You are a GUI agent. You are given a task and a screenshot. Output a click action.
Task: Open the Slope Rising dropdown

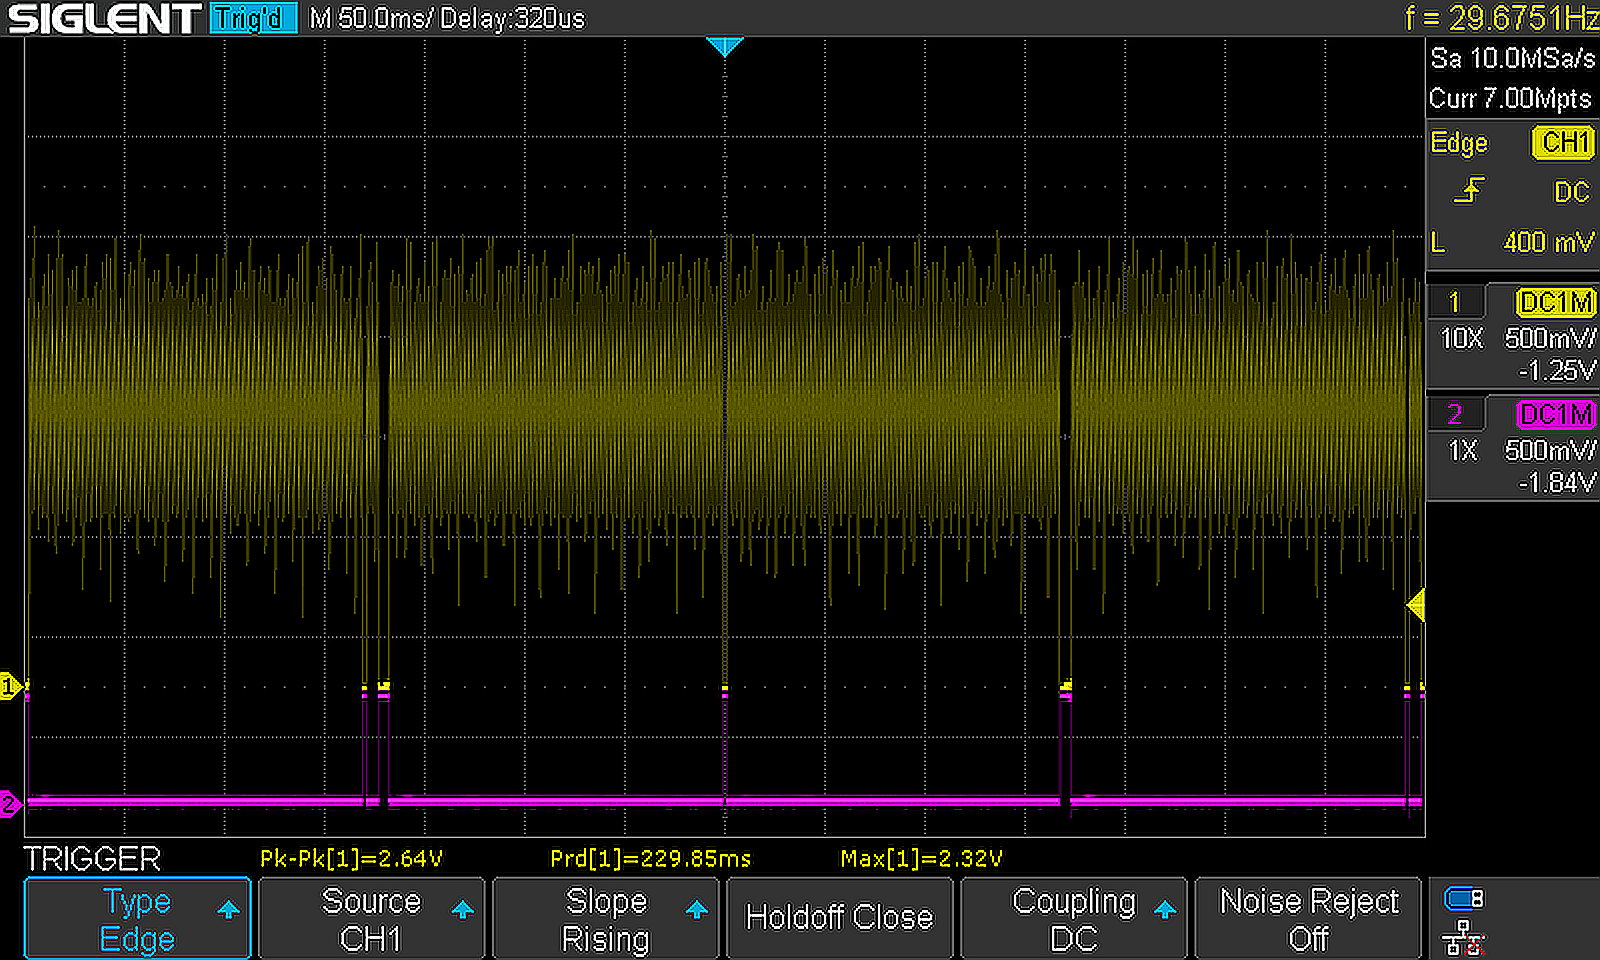tap(606, 919)
